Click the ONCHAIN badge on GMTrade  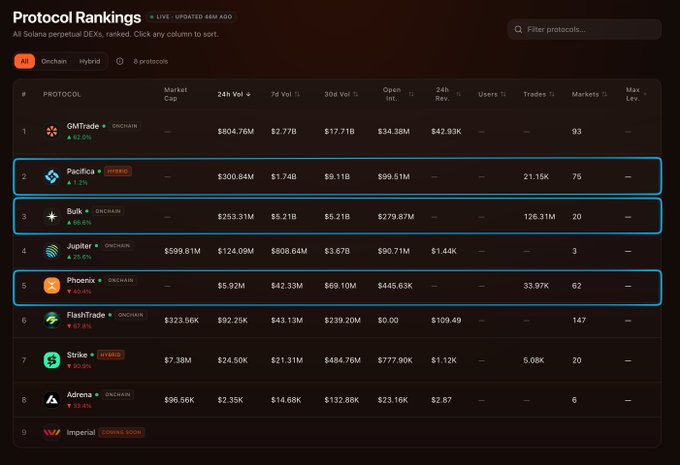coord(124,126)
